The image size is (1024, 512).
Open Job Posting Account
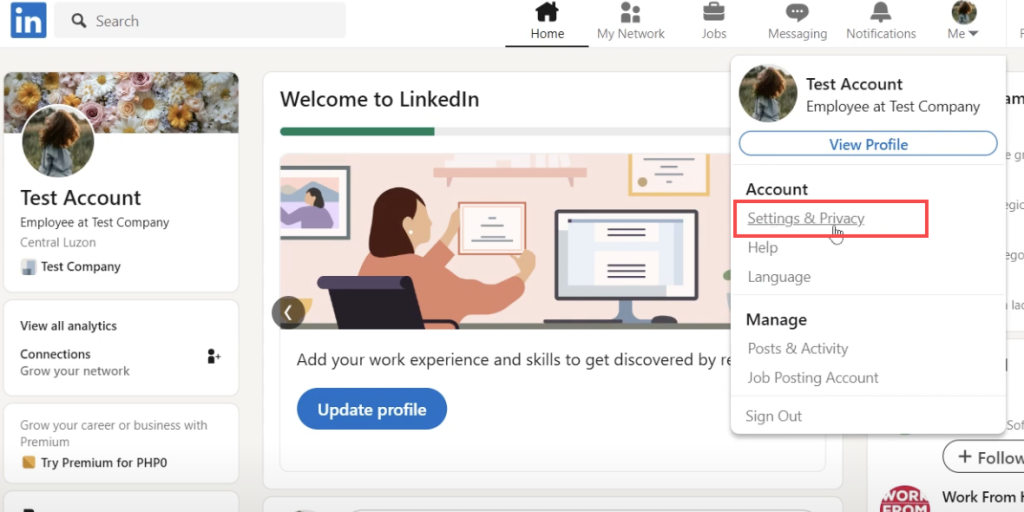tap(813, 378)
